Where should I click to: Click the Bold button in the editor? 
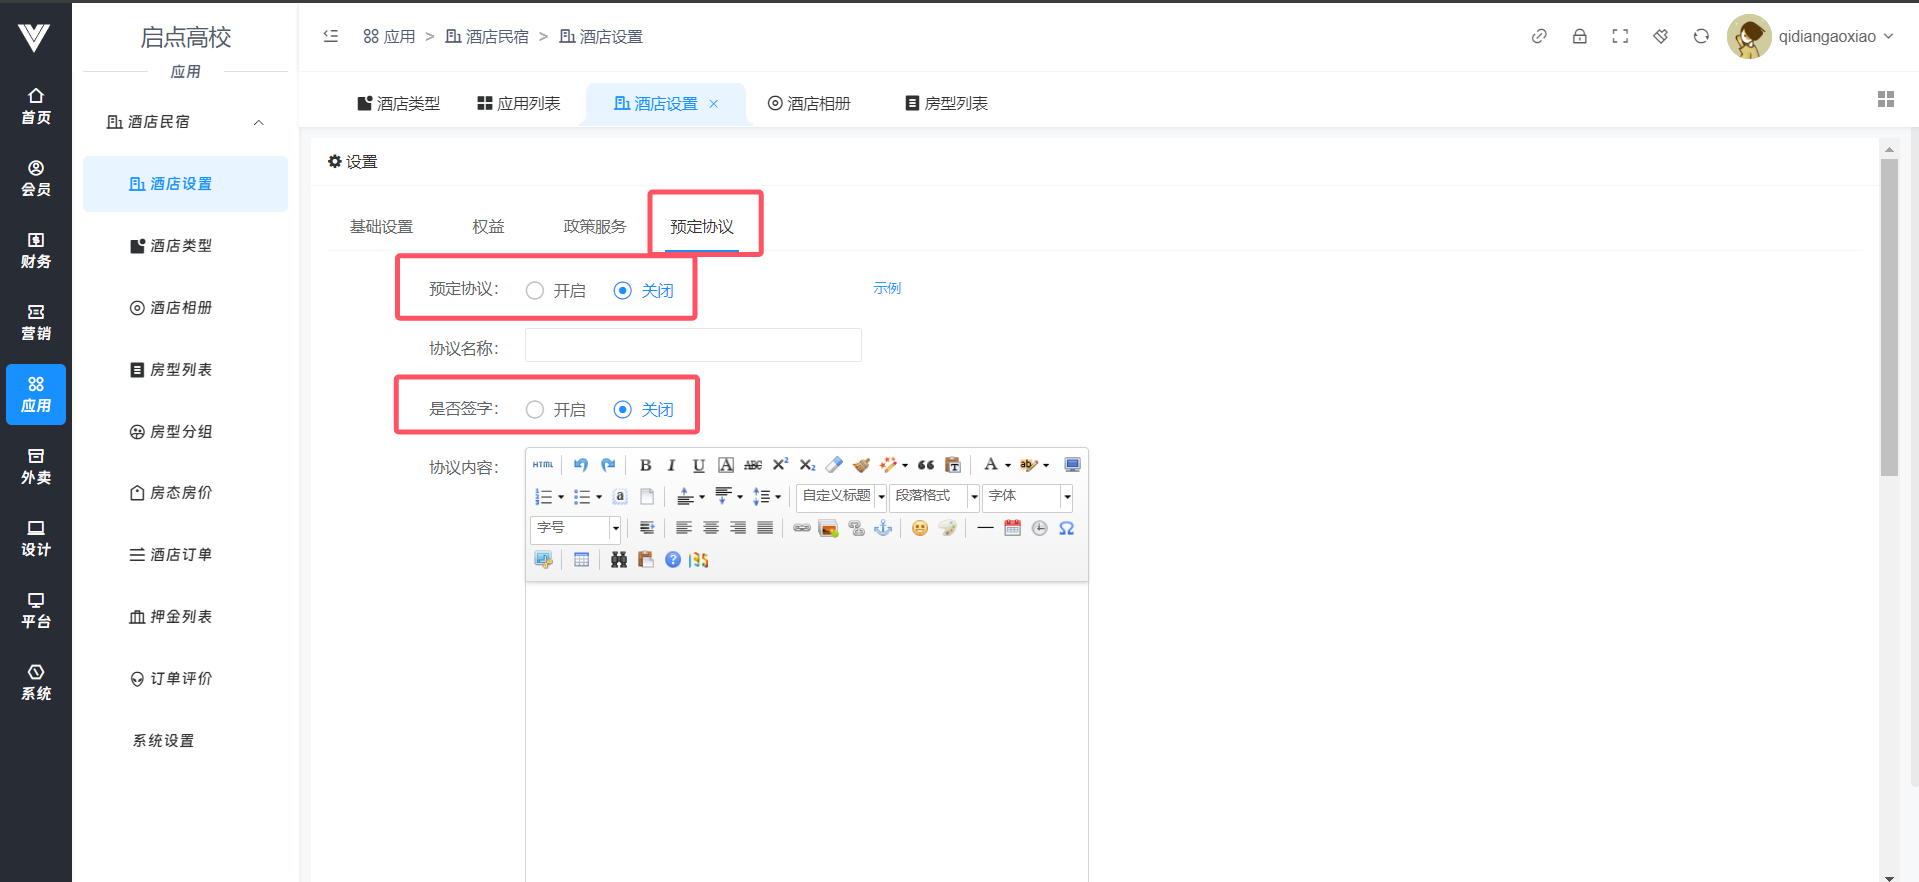tap(645, 465)
